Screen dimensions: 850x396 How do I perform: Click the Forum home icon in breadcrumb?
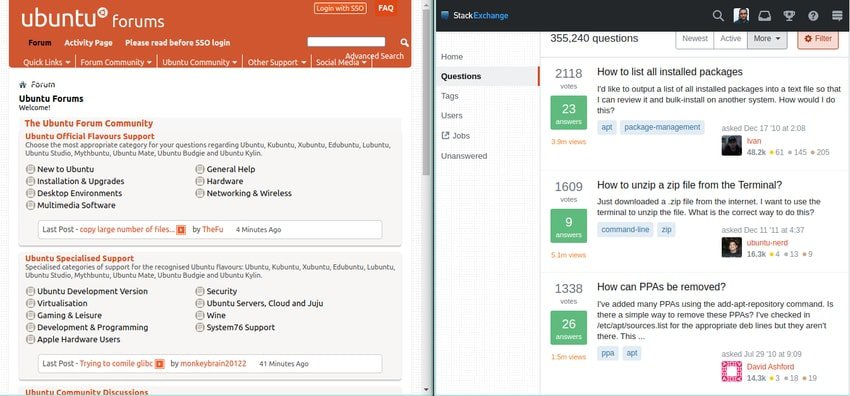click(x=23, y=85)
